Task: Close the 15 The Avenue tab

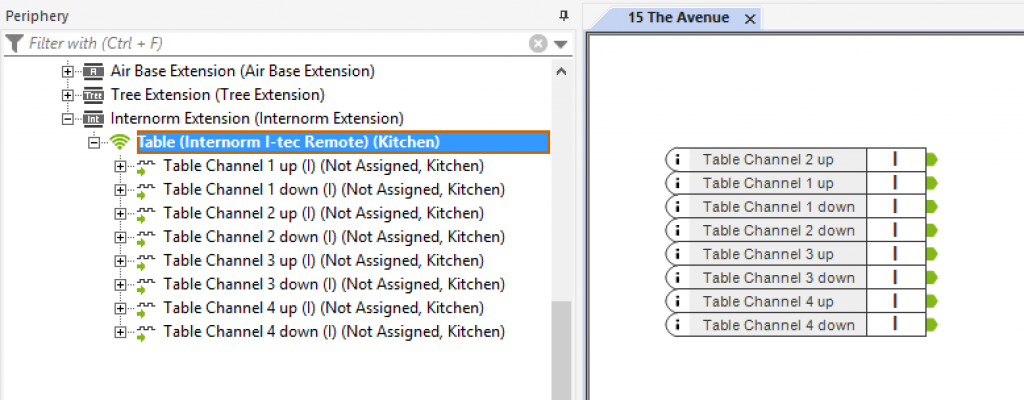Action: [x=751, y=18]
